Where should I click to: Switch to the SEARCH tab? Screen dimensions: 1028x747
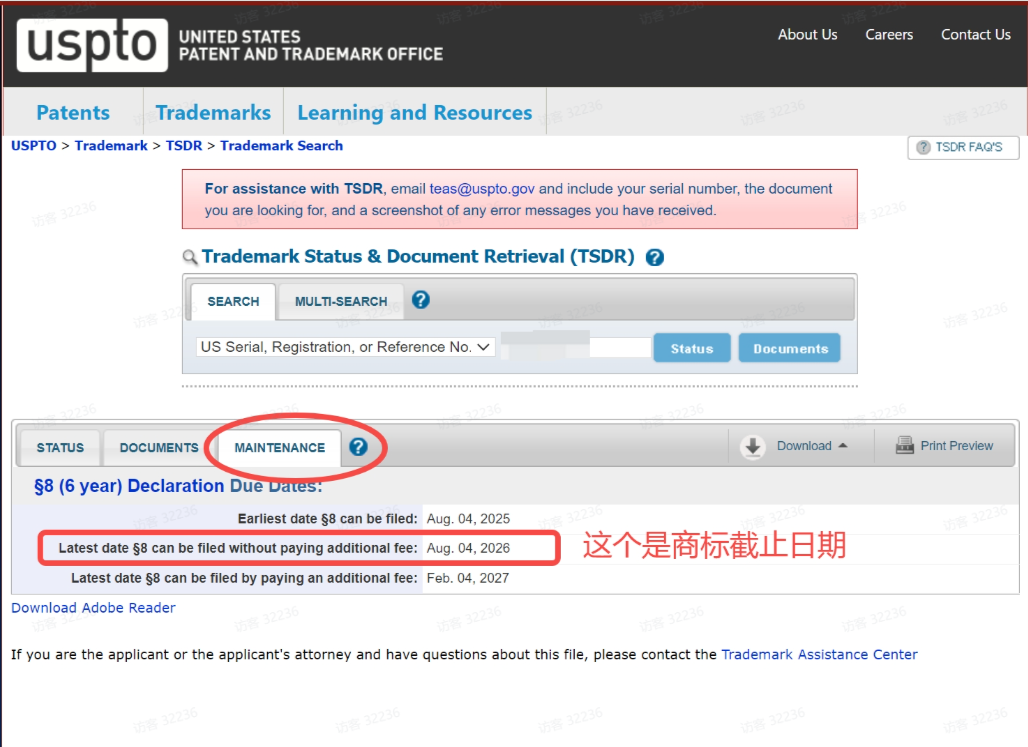click(233, 302)
